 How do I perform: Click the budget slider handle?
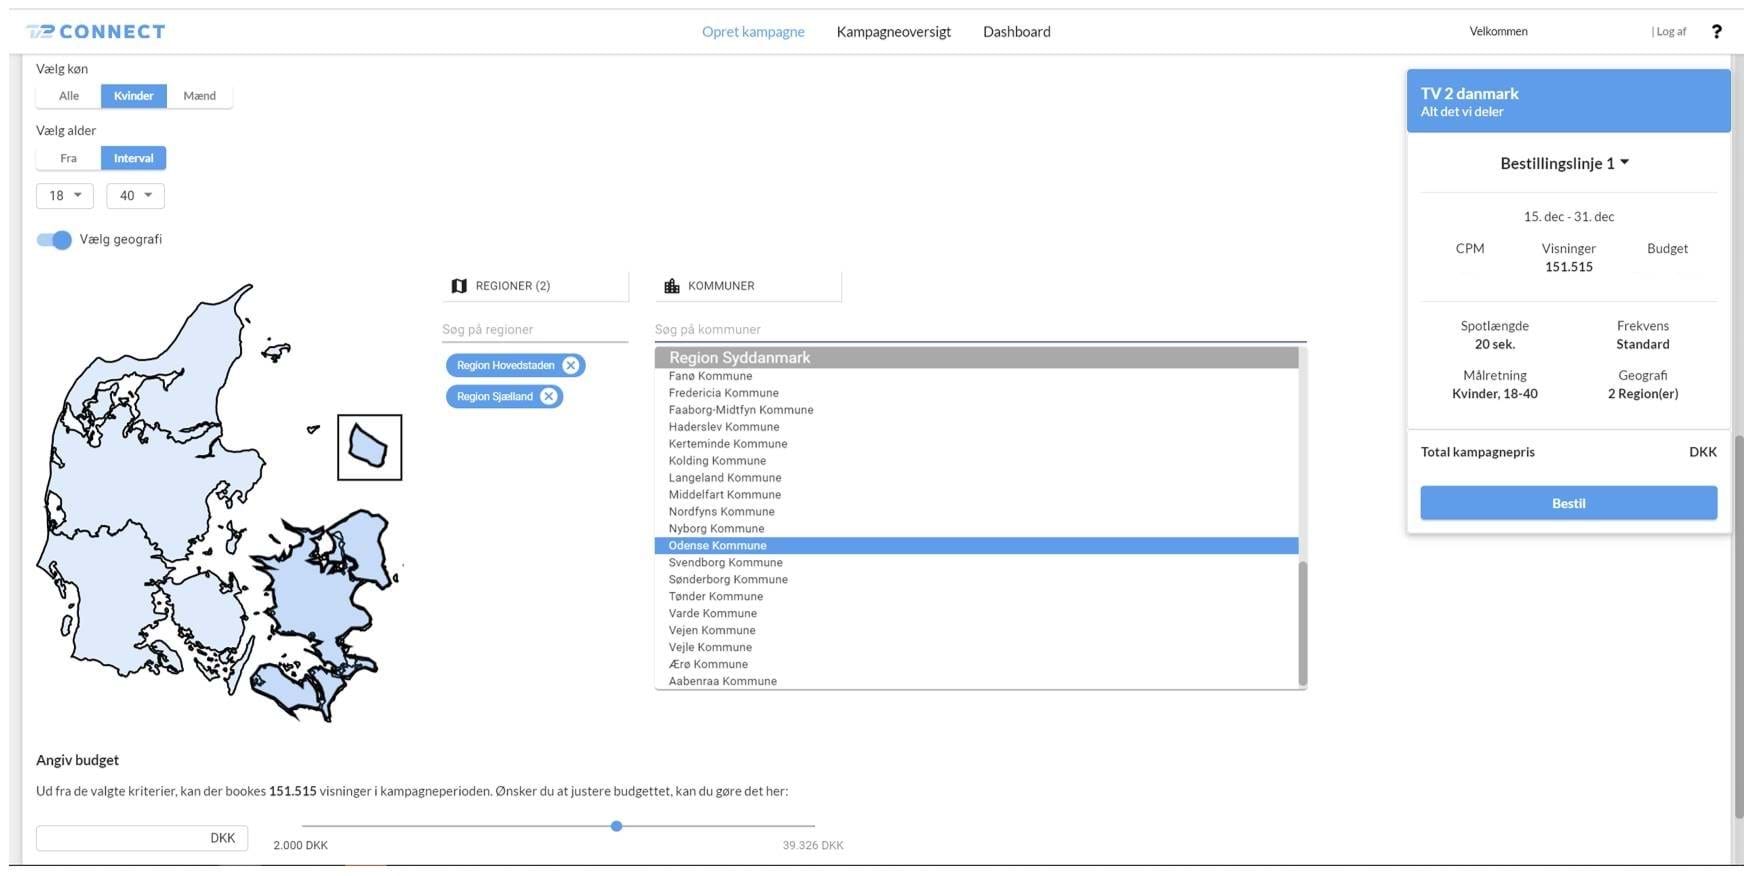(617, 826)
